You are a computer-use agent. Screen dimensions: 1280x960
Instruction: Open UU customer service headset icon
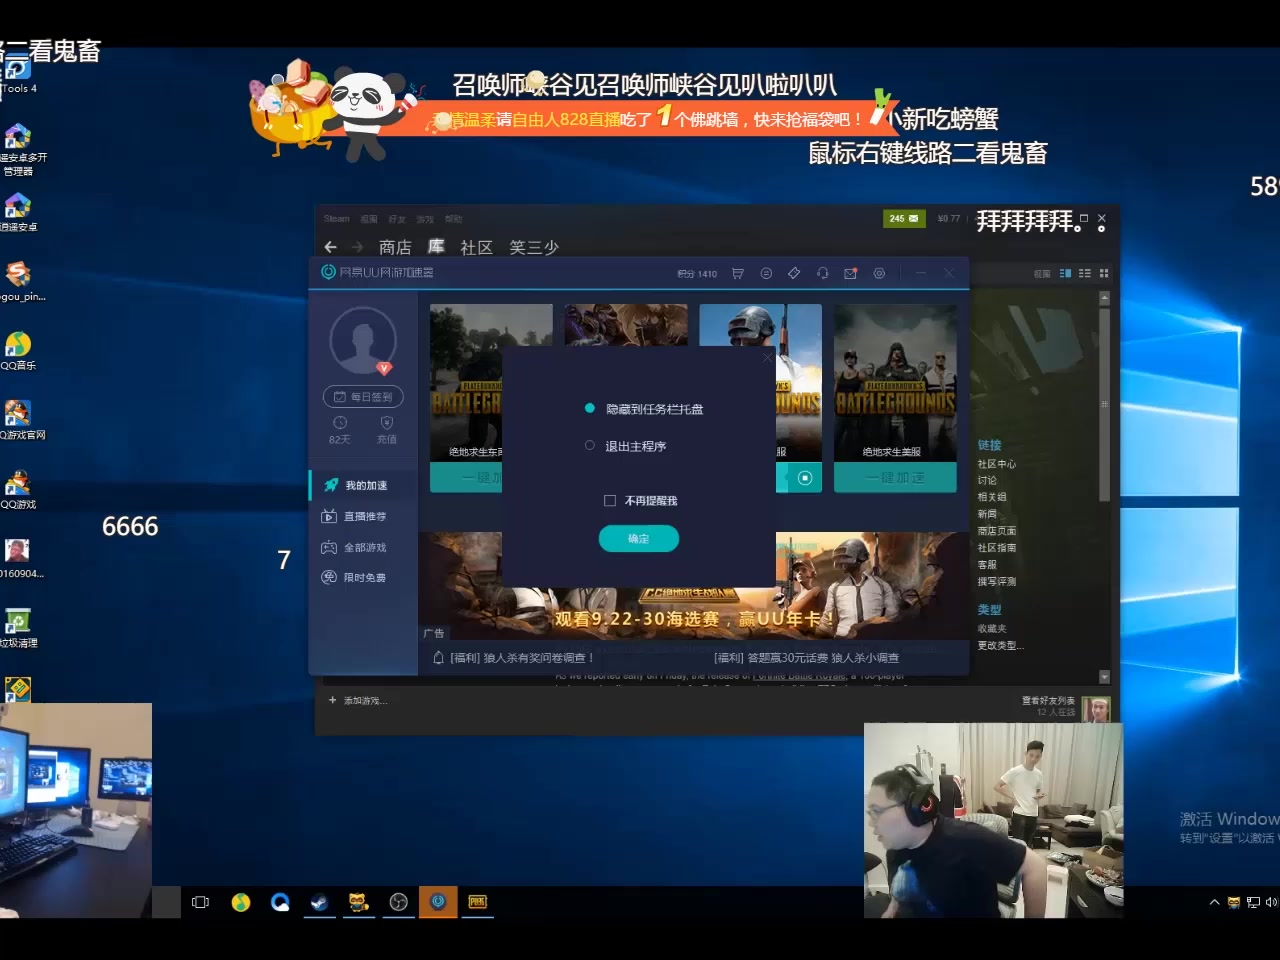pos(822,273)
